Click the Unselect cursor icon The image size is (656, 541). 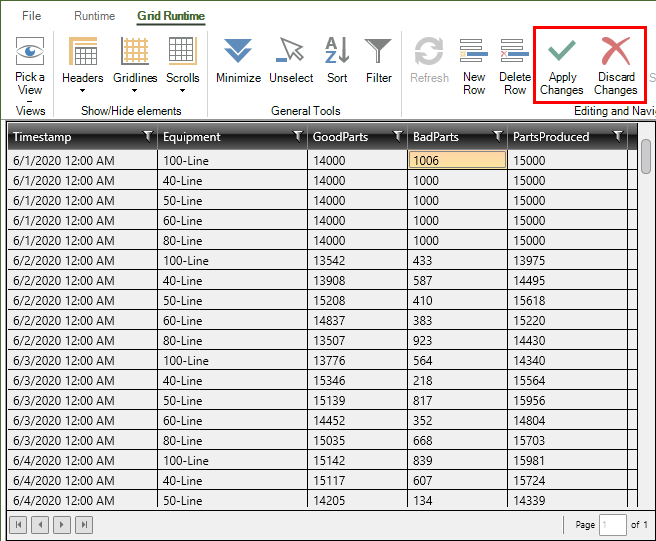coord(291,52)
